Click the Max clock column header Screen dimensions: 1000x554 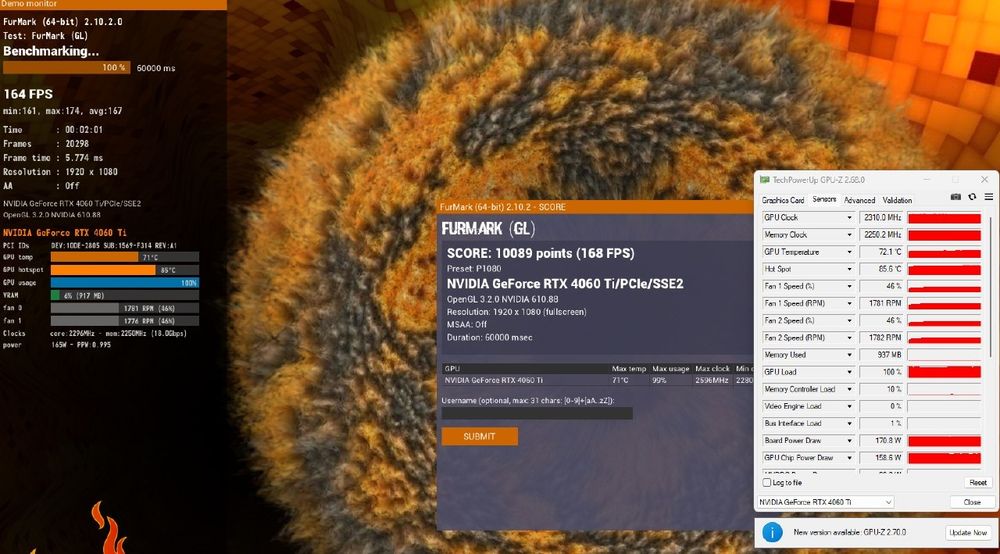click(712, 369)
